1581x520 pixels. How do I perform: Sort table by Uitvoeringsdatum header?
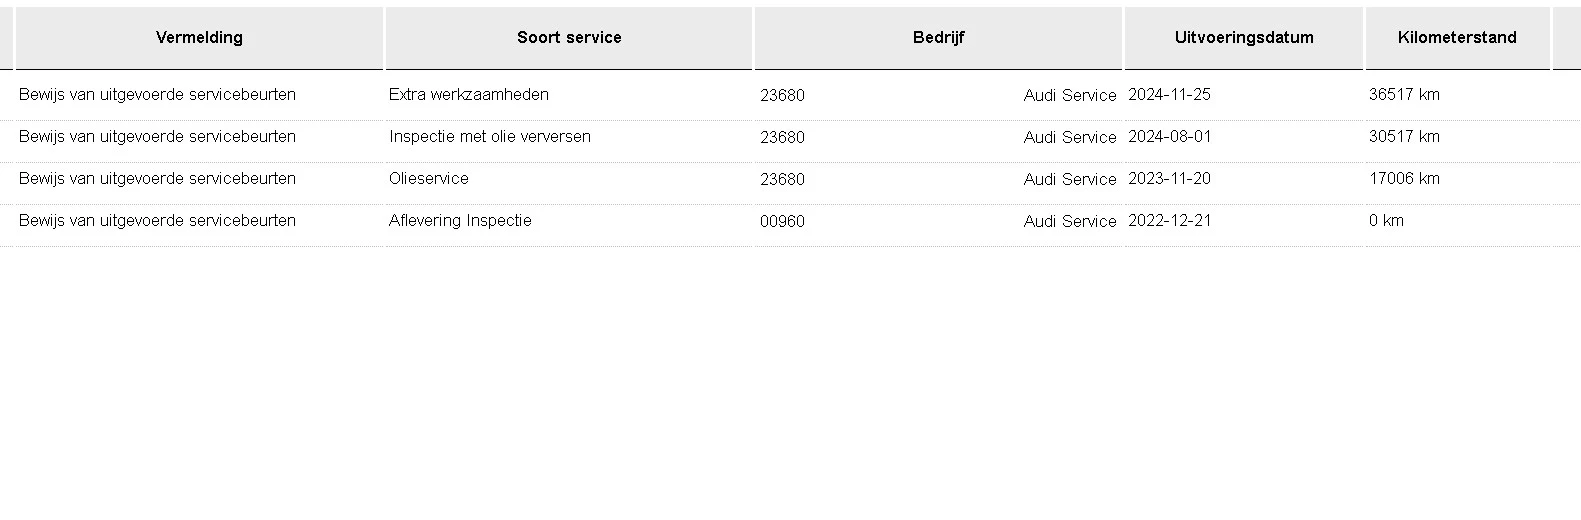(x=1244, y=38)
